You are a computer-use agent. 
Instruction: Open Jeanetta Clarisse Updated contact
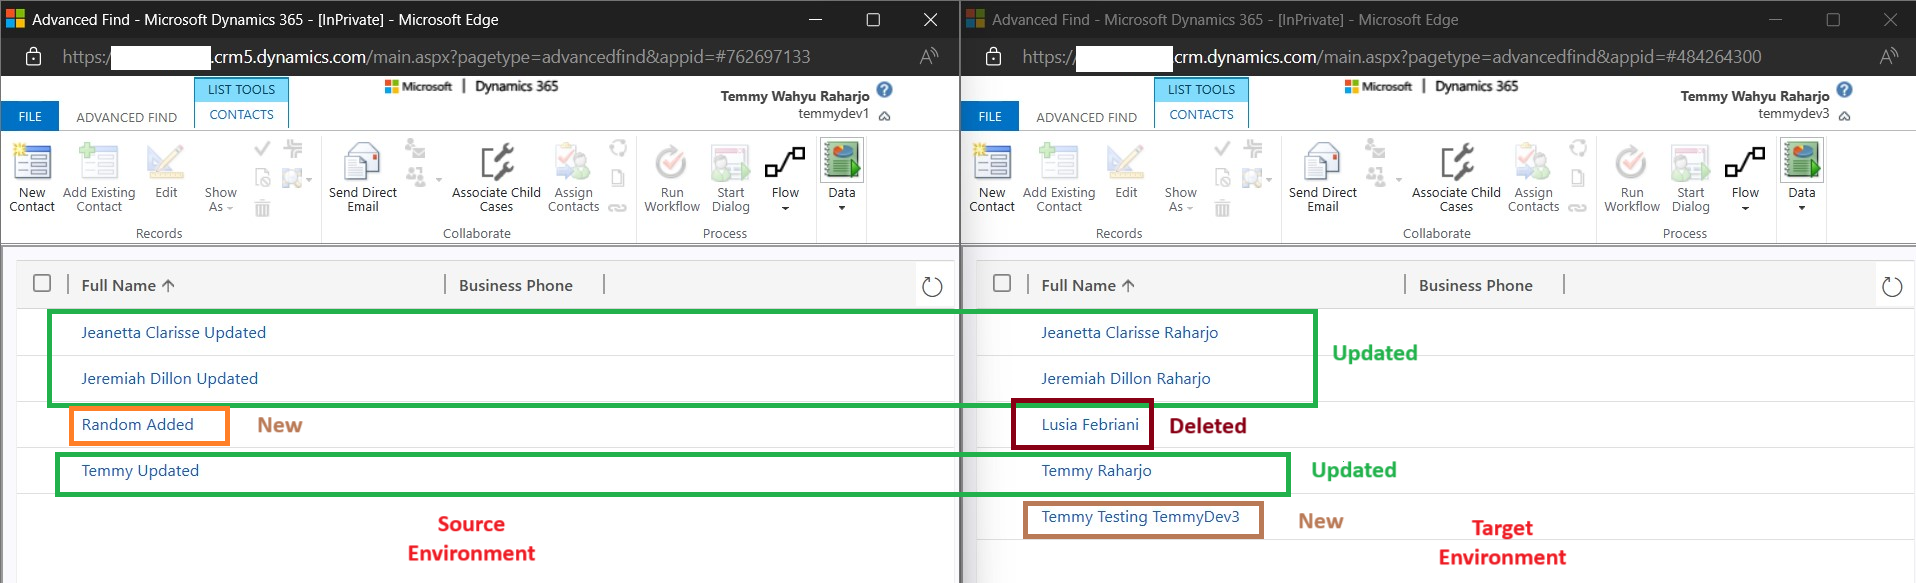click(174, 333)
